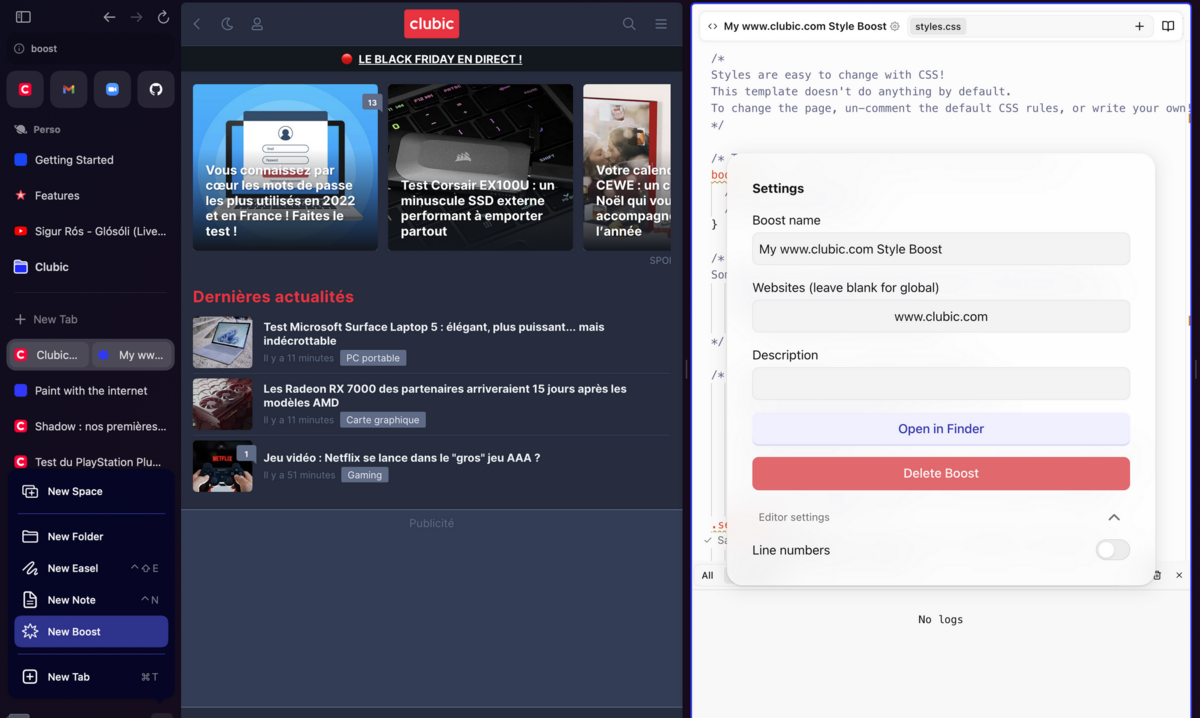Click the Open in Finder button

pyautogui.click(x=941, y=429)
